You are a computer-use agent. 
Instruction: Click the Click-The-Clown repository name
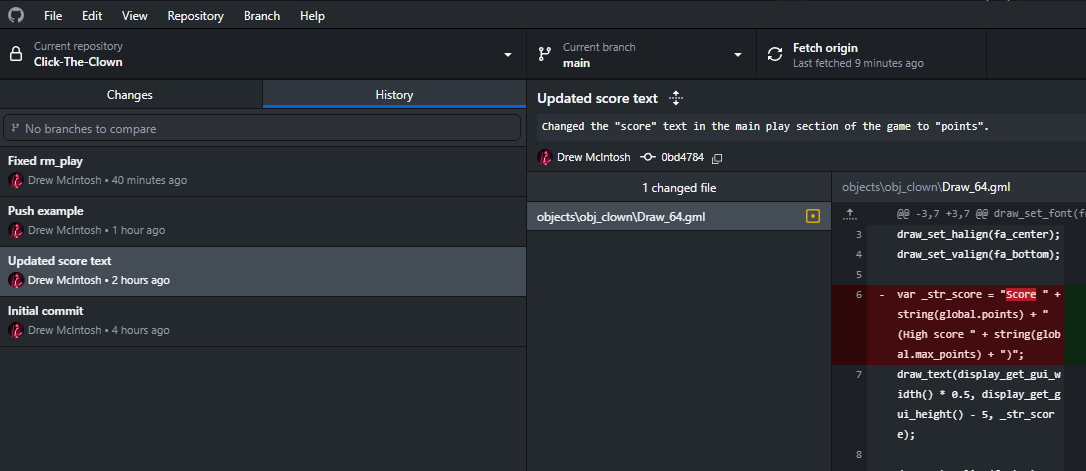coord(78,62)
